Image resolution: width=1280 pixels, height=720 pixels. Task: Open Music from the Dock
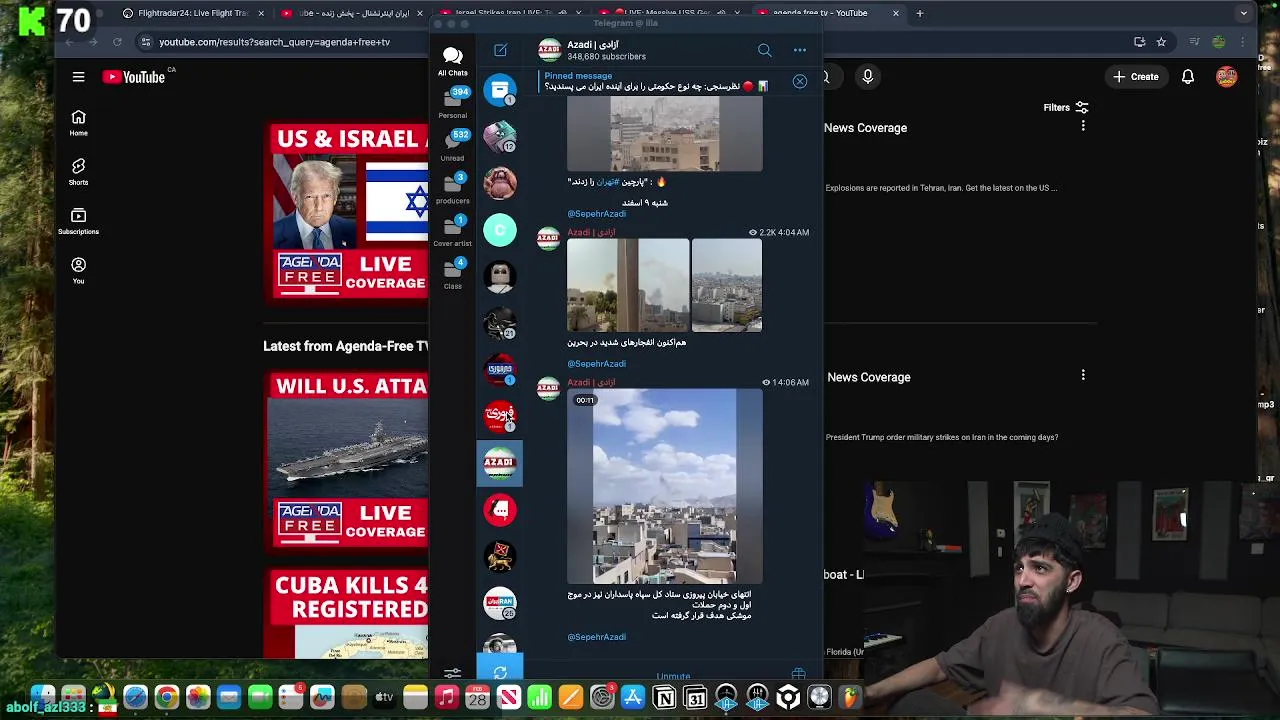446,697
